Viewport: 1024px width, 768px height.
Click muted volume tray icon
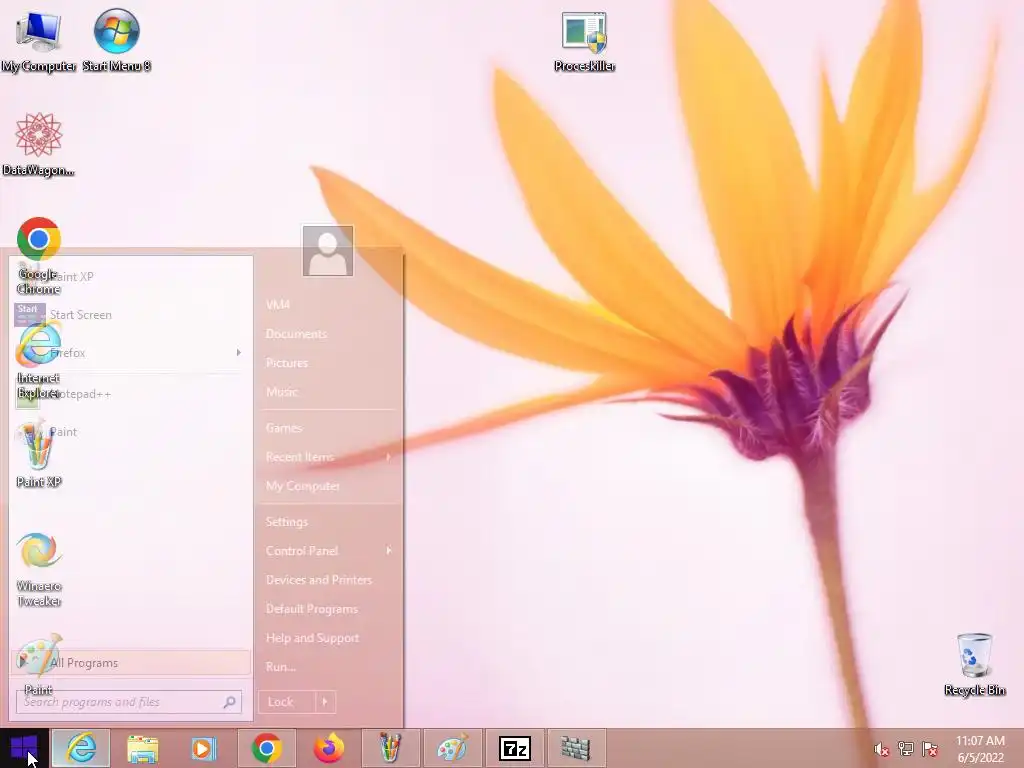point(881,749)
